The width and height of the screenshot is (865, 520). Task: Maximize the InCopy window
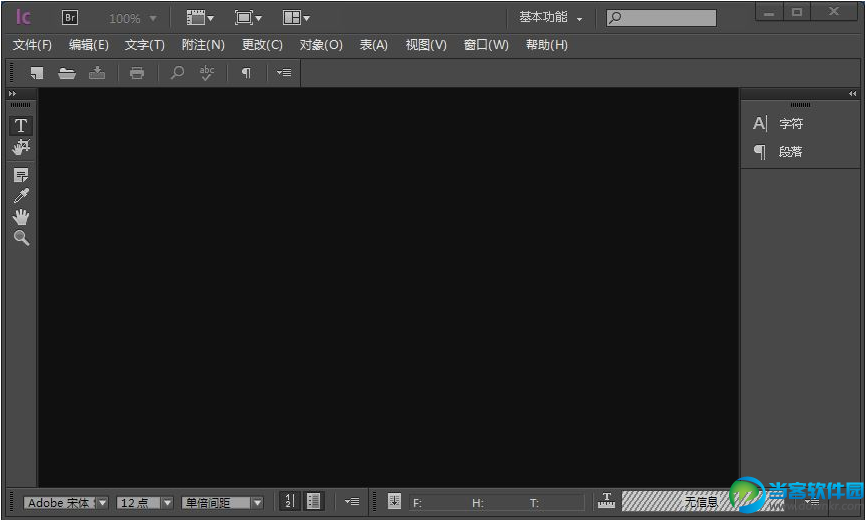tap(797, 13)
